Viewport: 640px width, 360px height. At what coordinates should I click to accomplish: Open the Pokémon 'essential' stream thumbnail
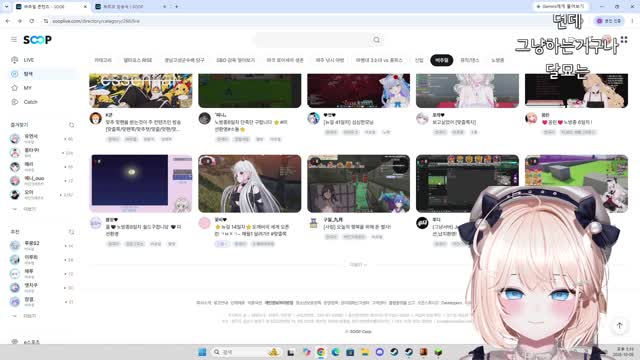[x=141, y=91]
